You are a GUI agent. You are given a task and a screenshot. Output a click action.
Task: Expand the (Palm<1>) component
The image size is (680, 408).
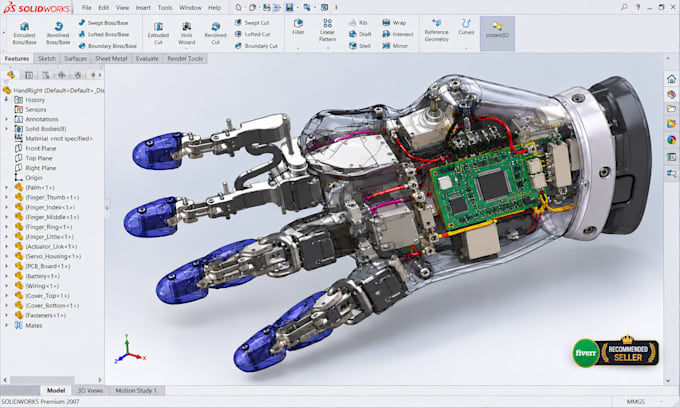(6, 187)
